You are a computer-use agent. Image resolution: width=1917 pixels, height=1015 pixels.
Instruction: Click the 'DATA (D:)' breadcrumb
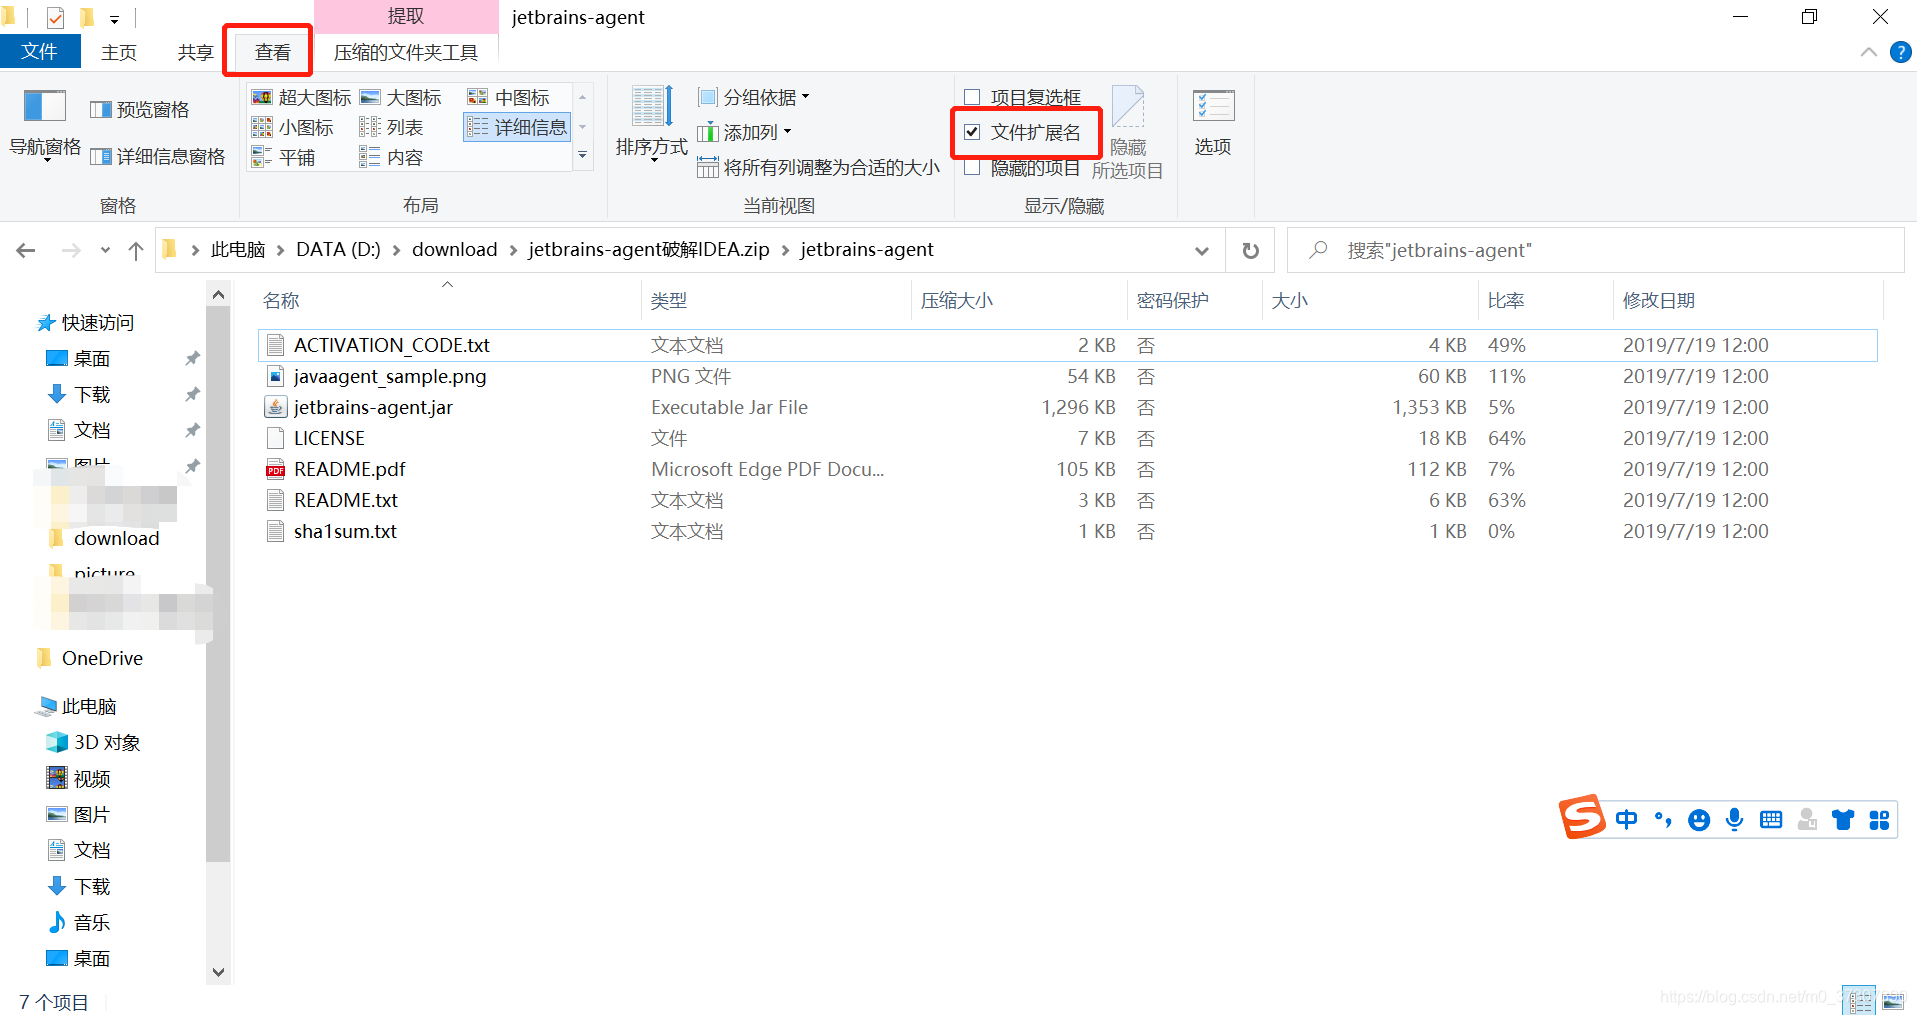click(338, 250)
